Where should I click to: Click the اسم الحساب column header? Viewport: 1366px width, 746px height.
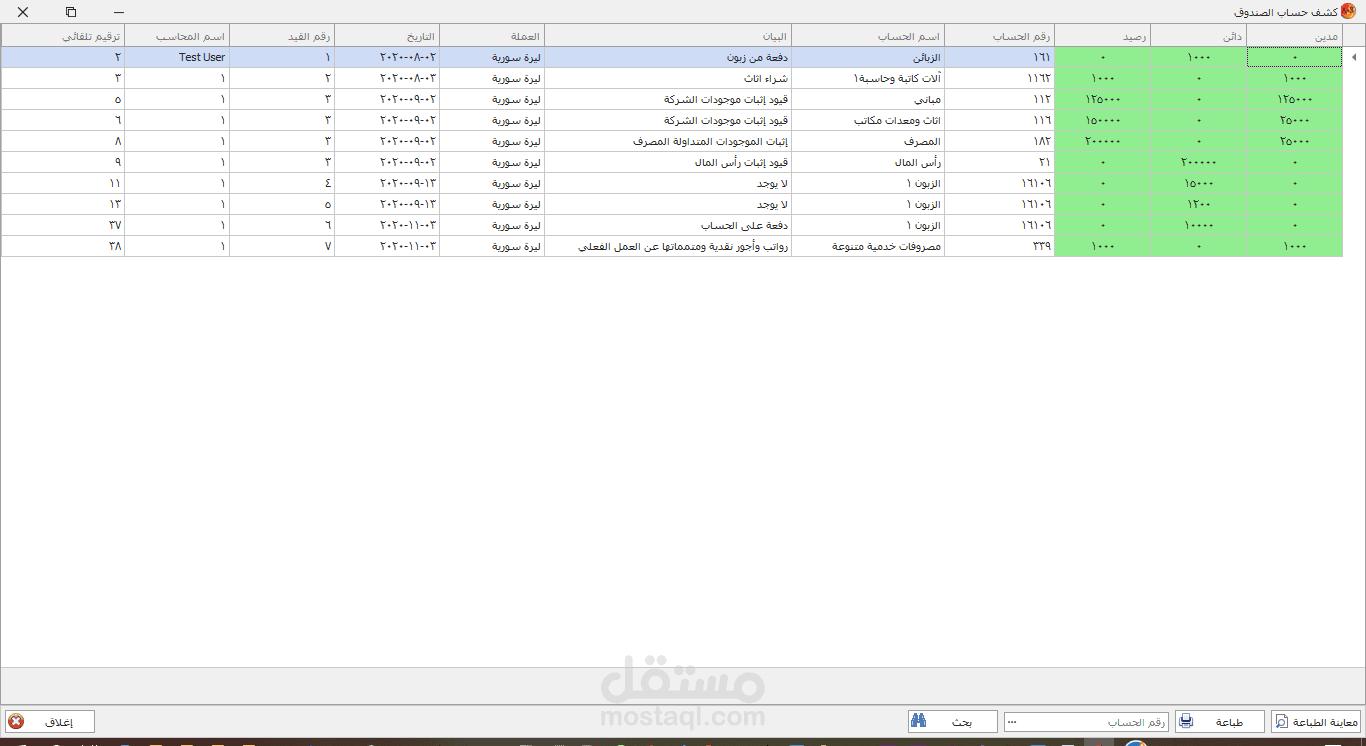pos(867,36)
